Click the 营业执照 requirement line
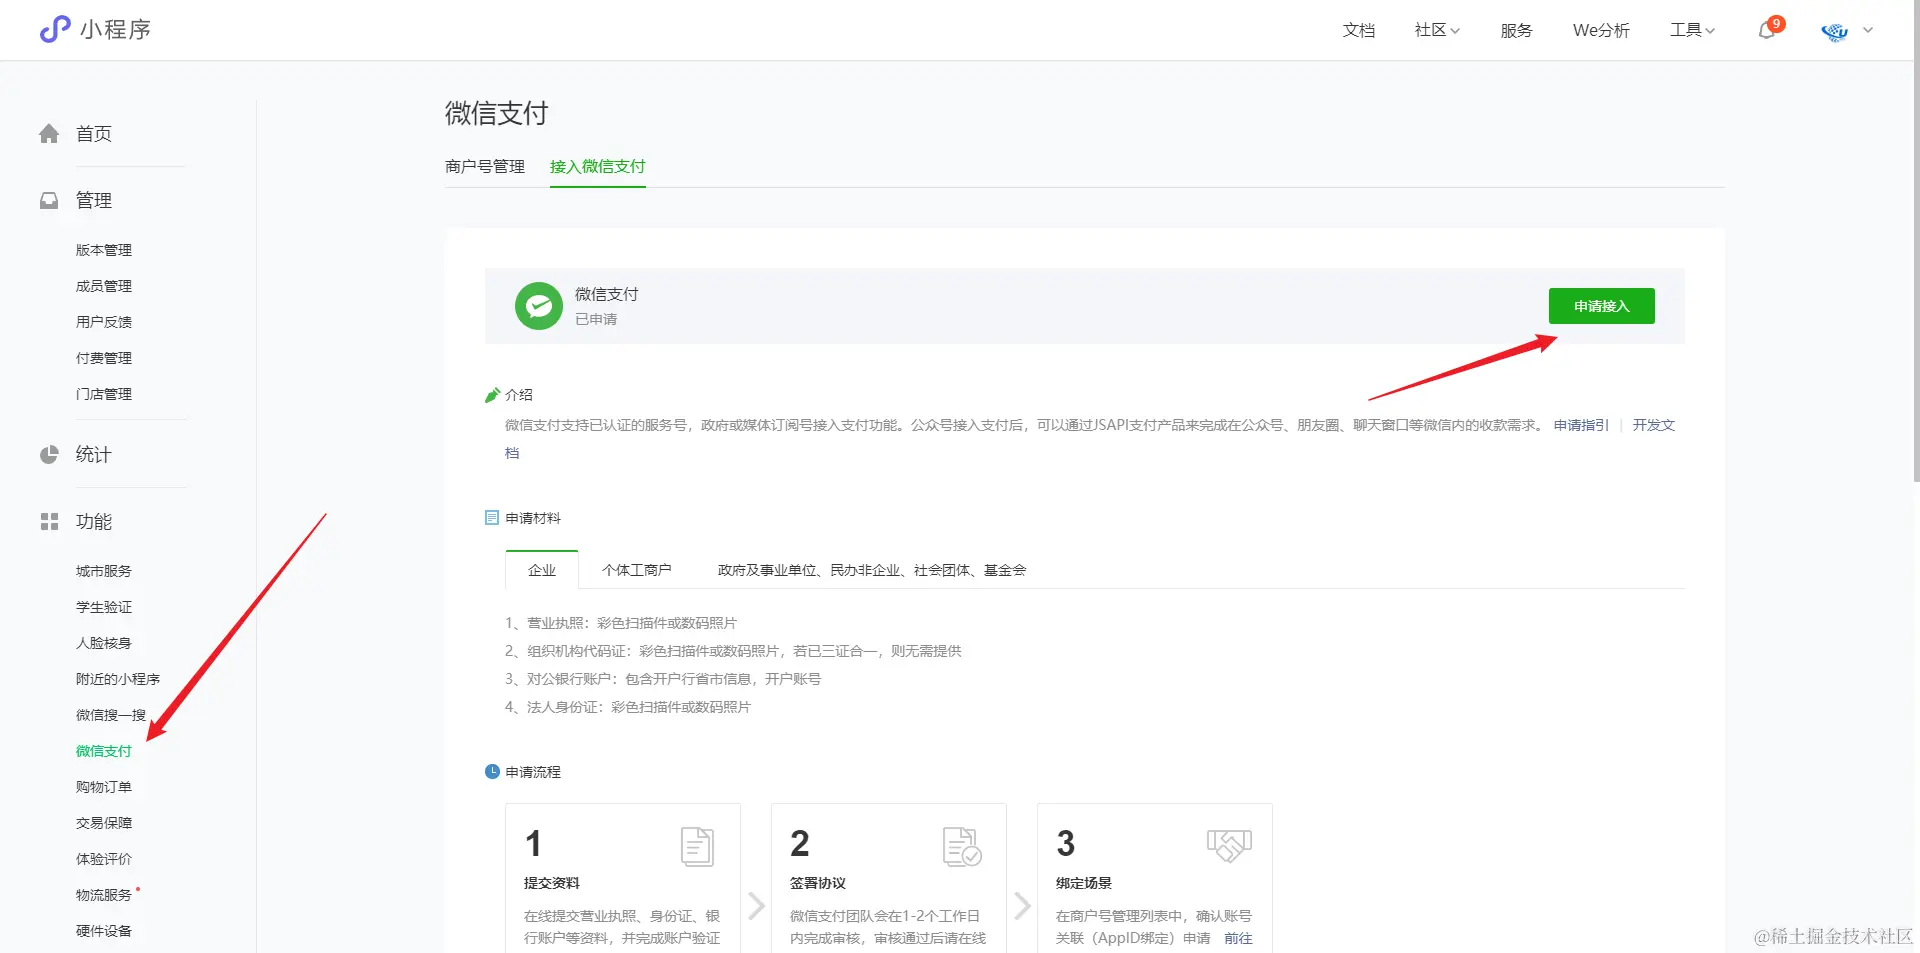This screenshot has height=953, width=1920. pos(621,623)
